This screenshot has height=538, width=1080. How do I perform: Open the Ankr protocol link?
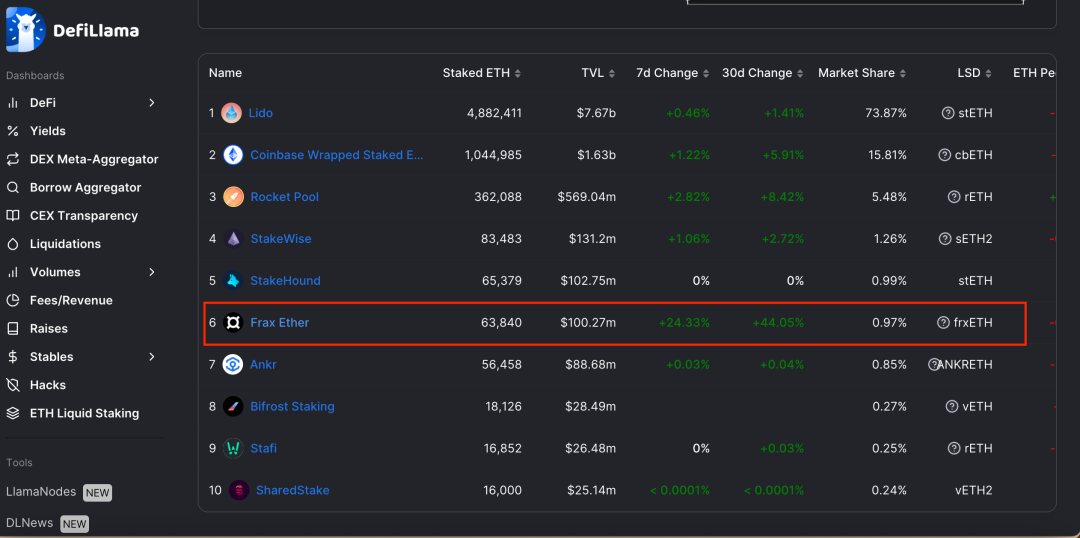263,364
